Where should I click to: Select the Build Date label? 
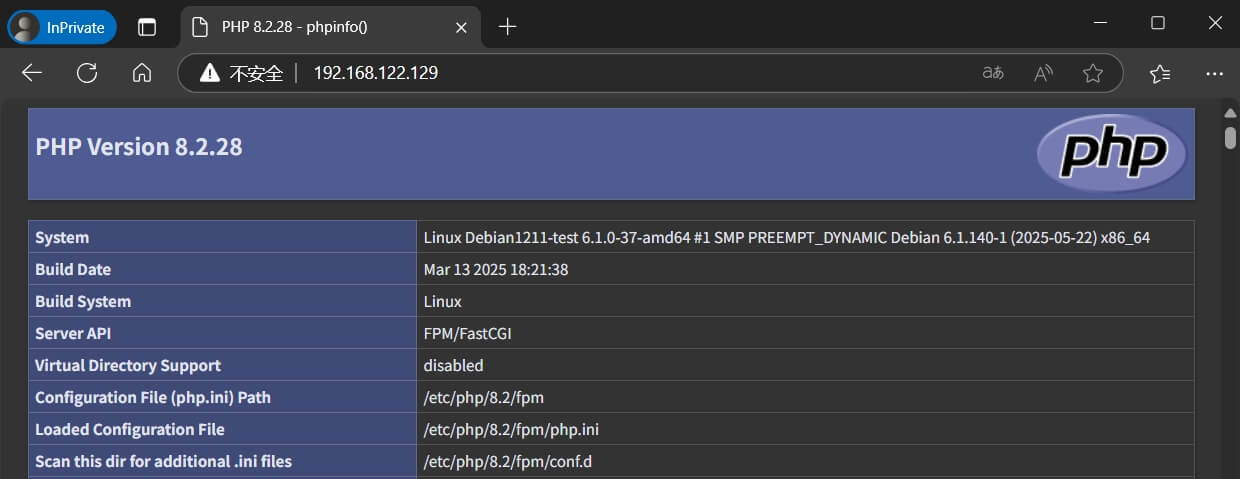[73, 269]
